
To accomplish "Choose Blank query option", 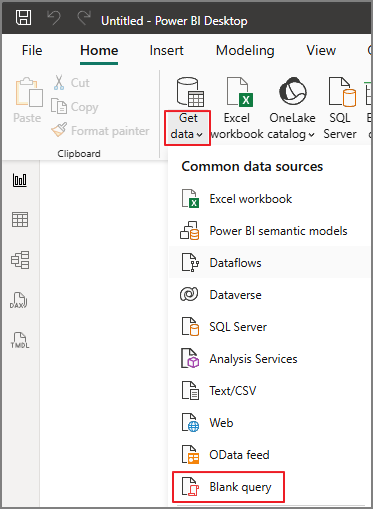I will tap(229, 487).
